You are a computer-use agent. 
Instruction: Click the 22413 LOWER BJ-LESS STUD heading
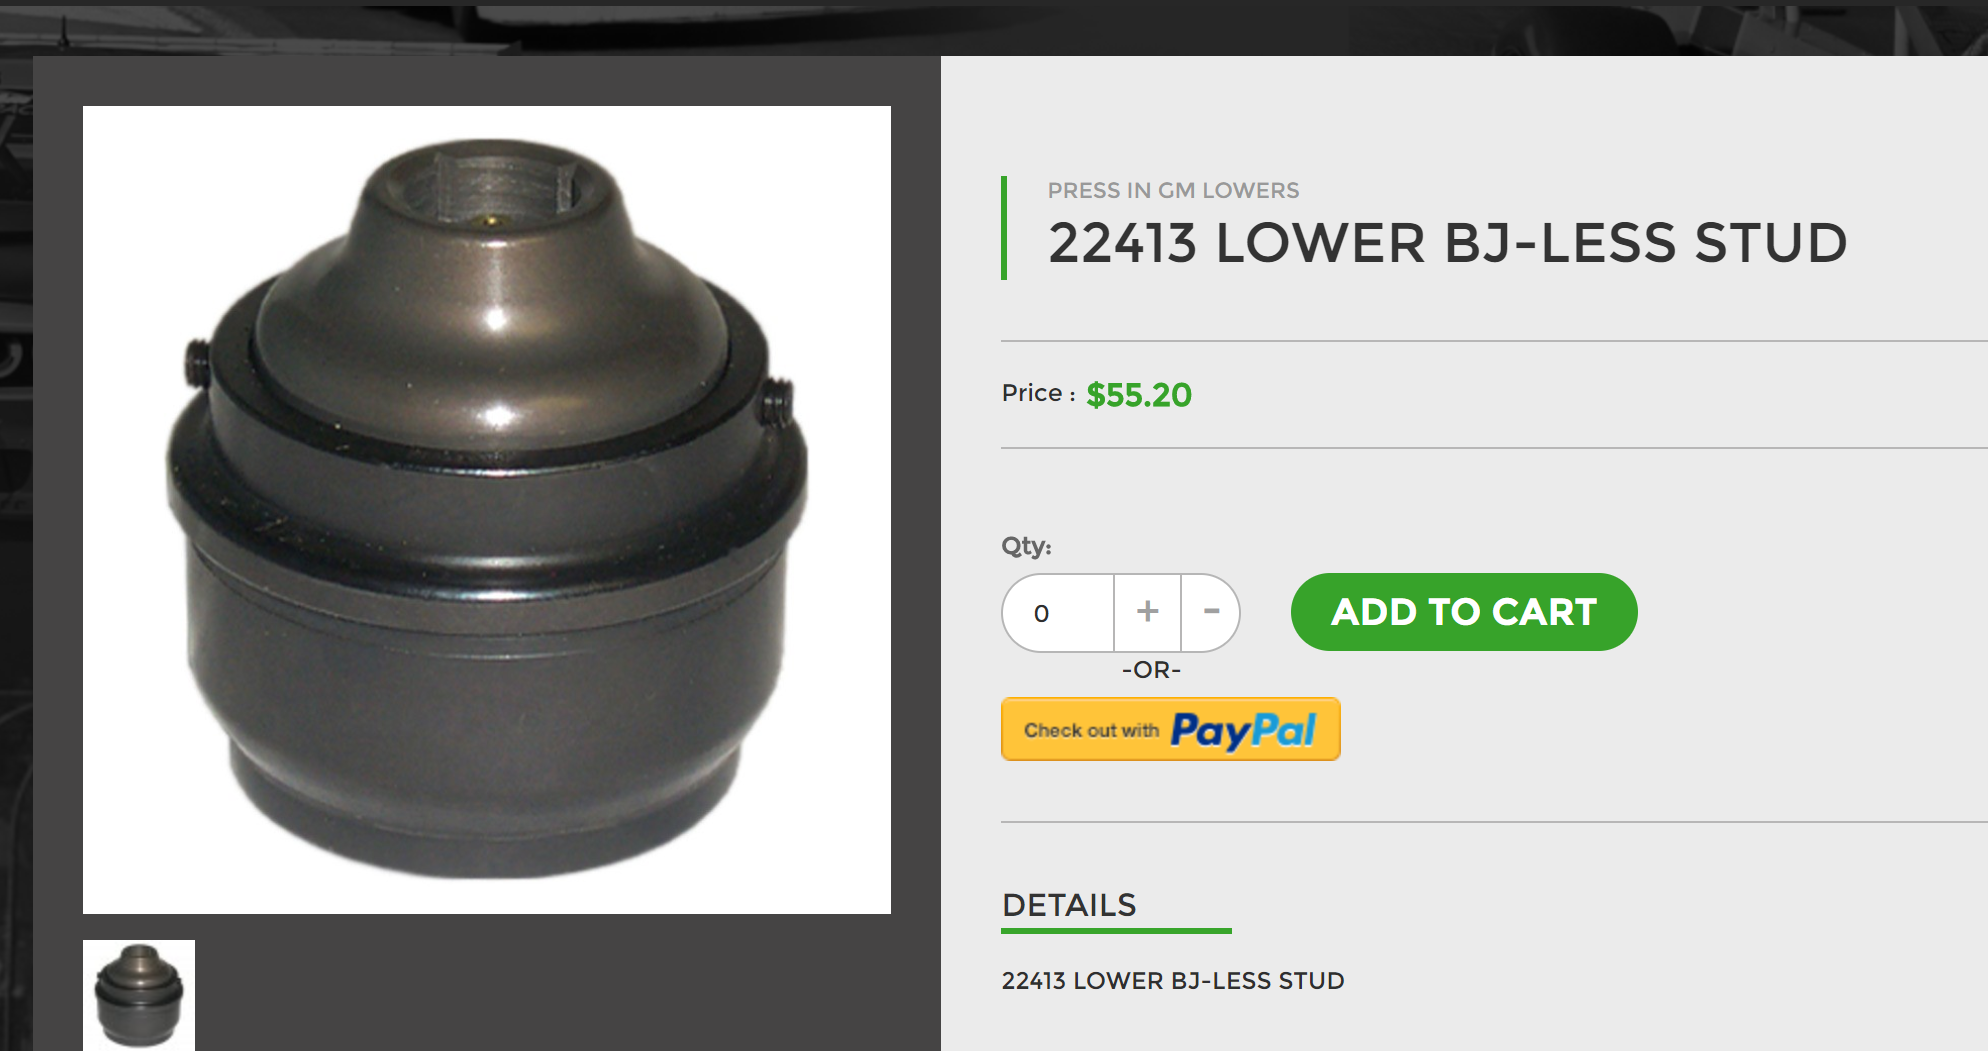coord(1447,243)
